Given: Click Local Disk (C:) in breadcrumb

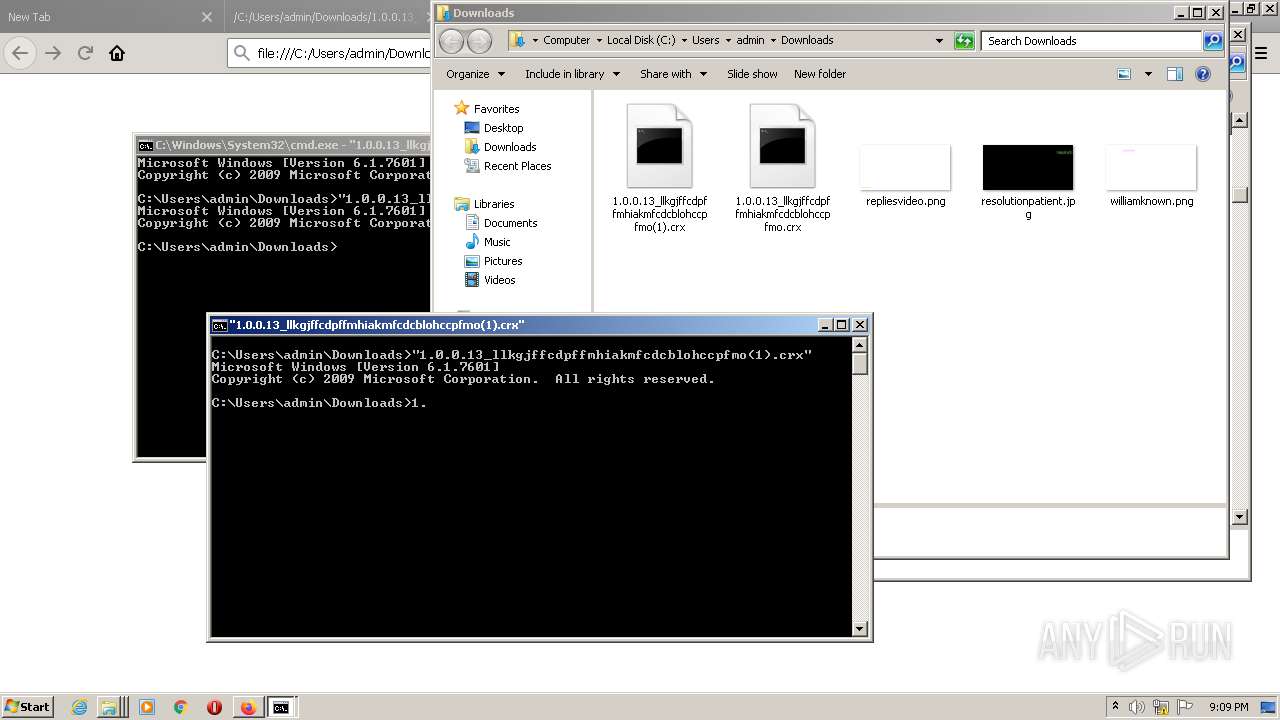Looking at the screenshot, I should (x=640, y=41).
